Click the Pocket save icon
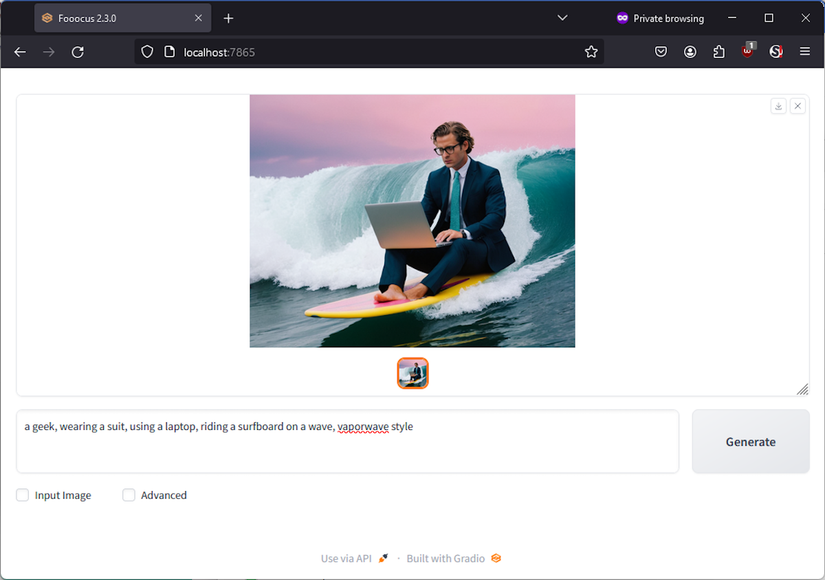 661,52
